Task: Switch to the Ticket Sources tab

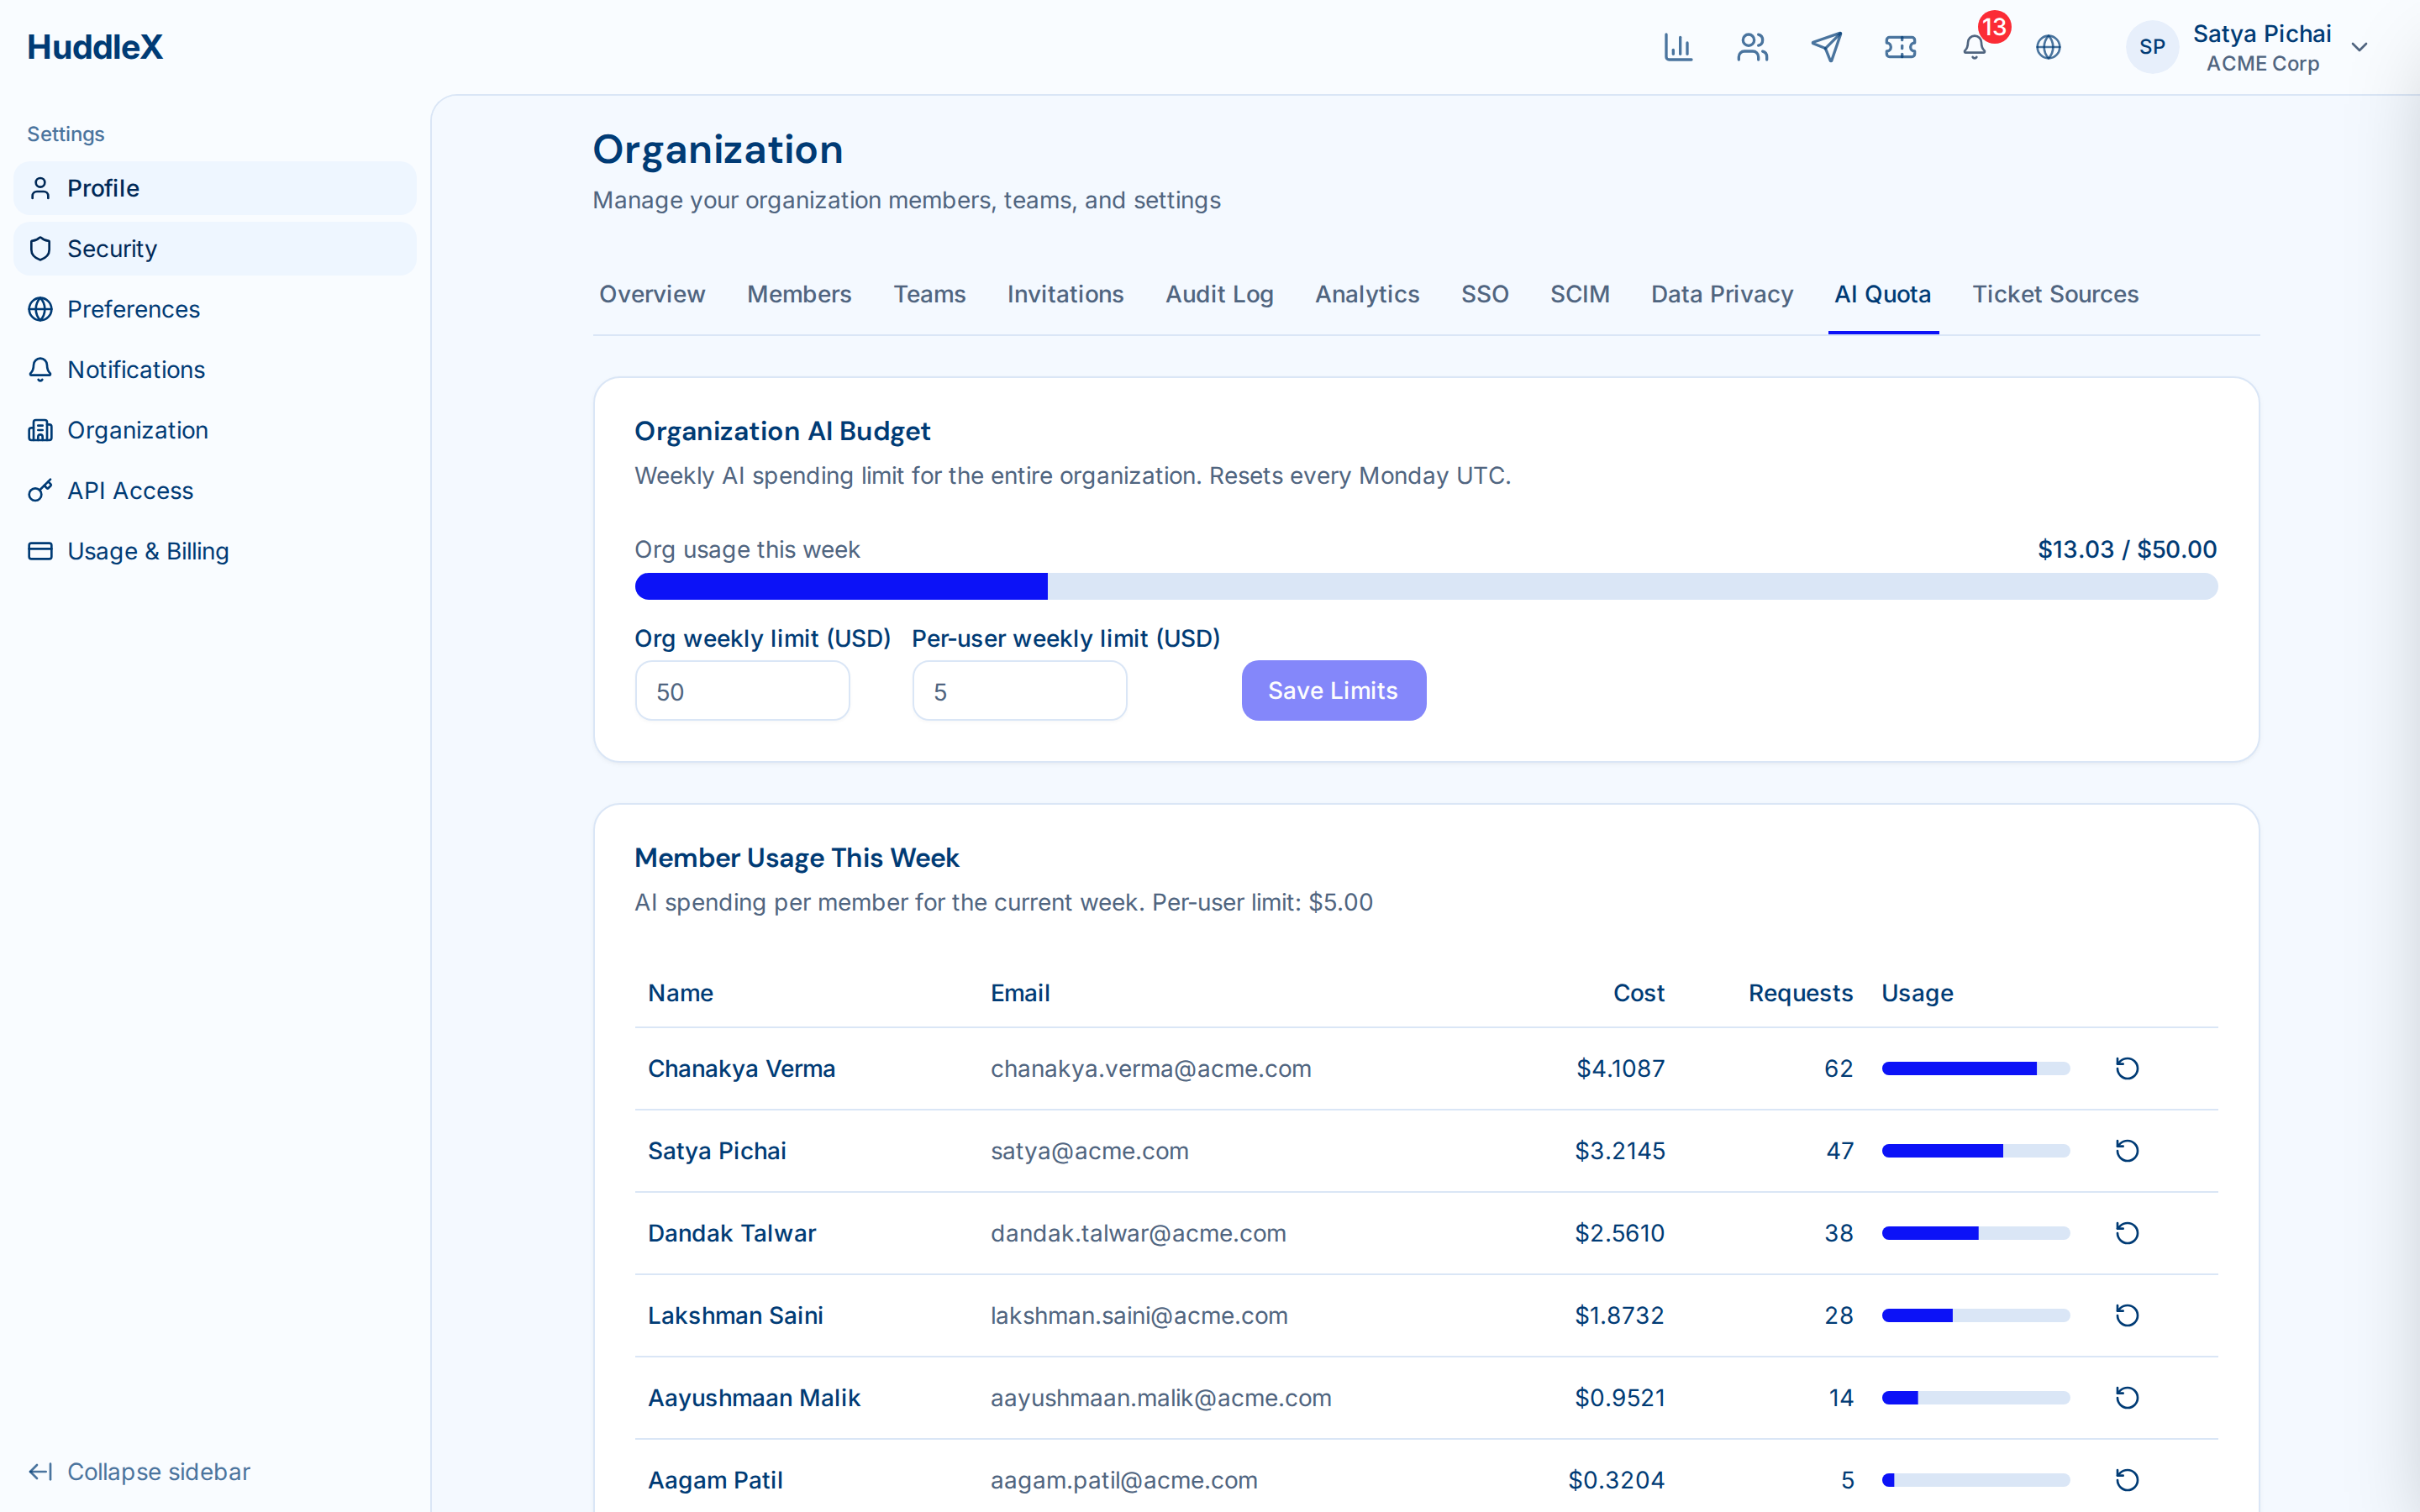Action: (2055, 294)
